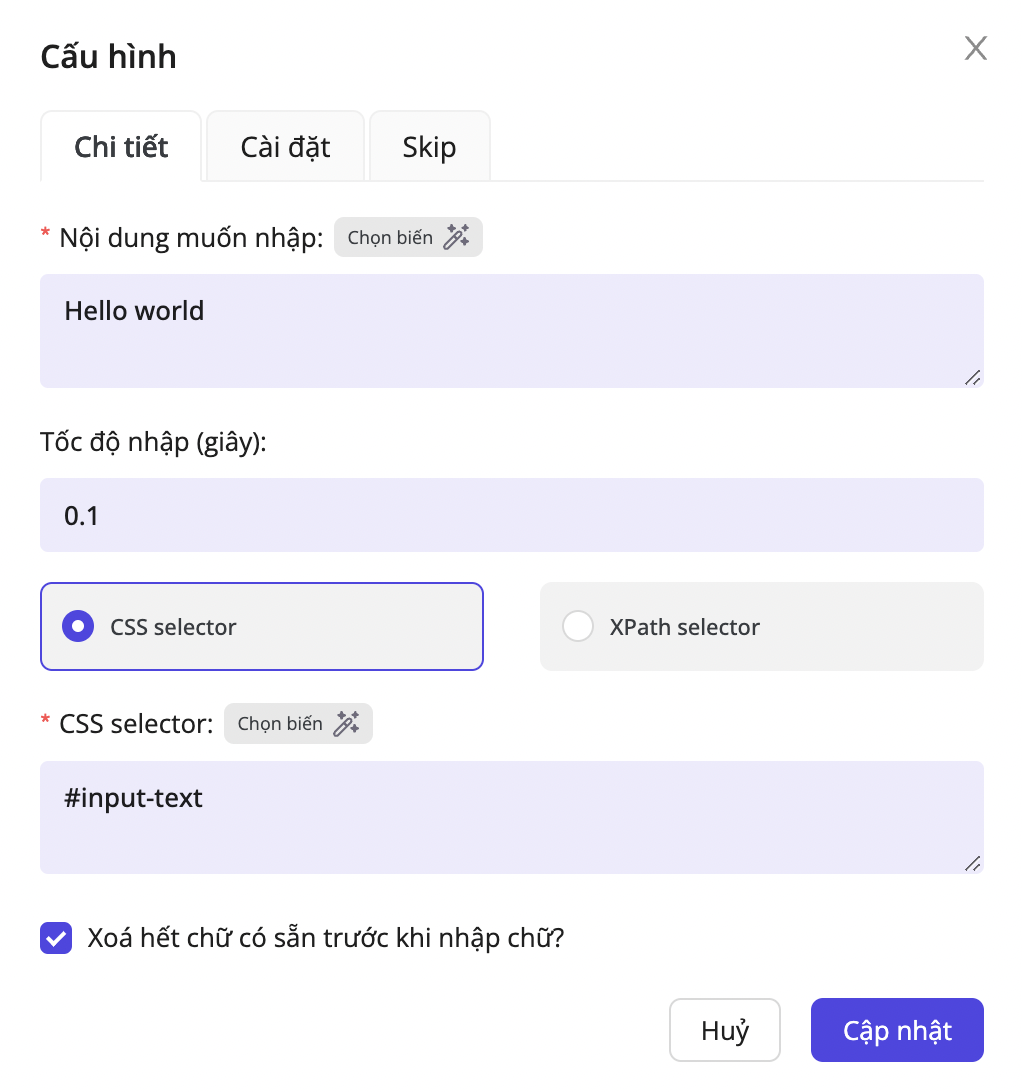Close the Cấu hình dialog
This screenshot has height=1092, width=1022.
point(975,48)
